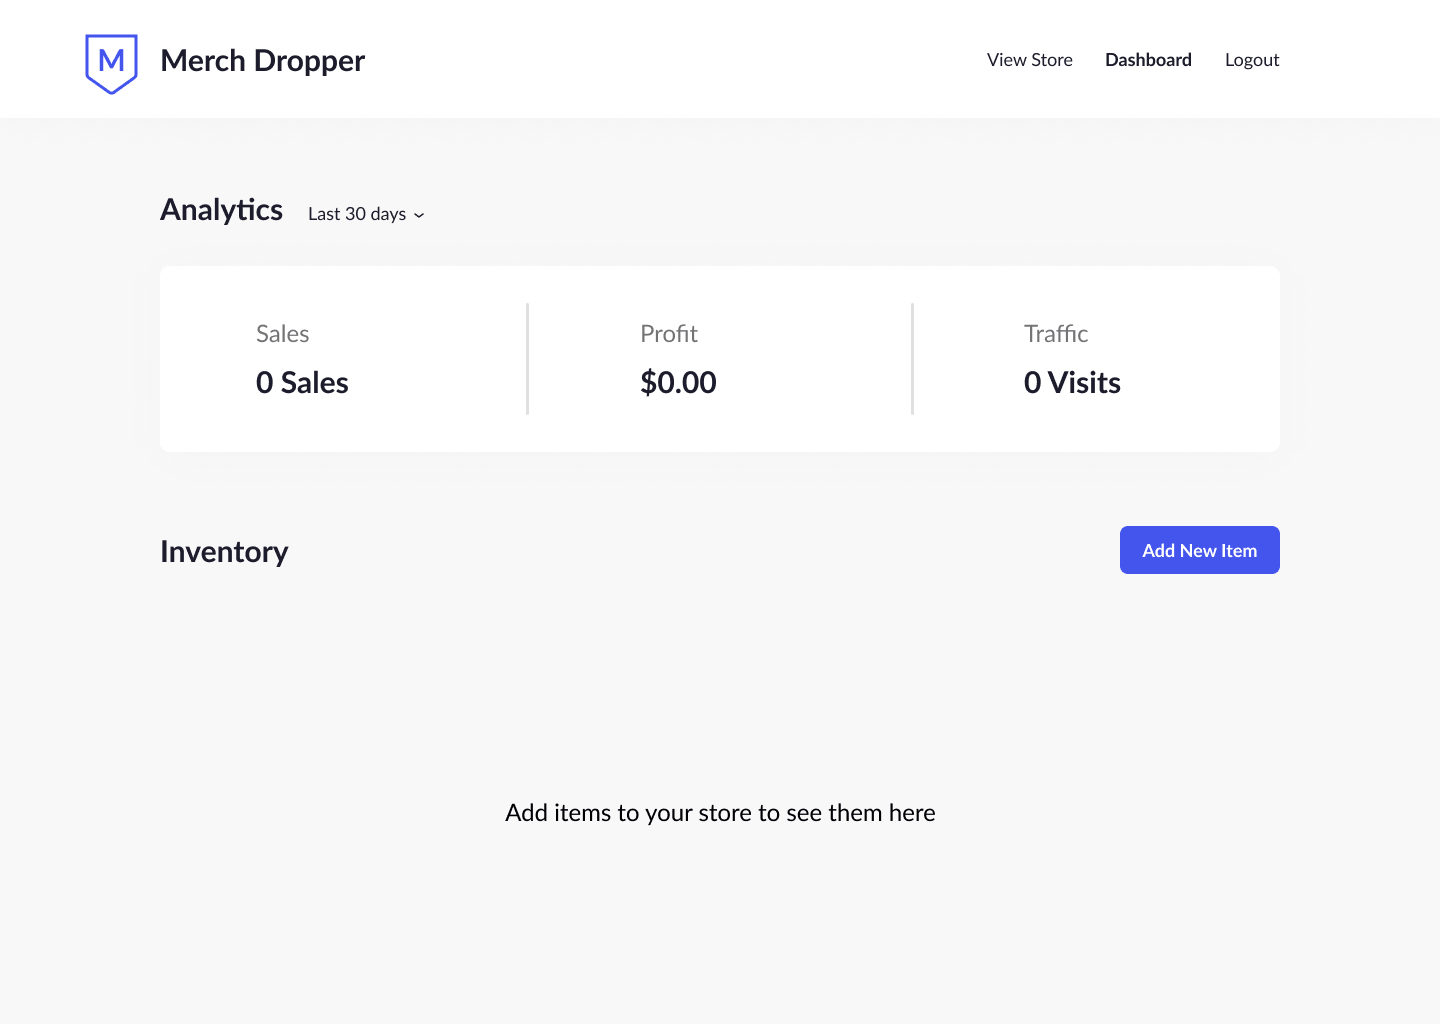The width and height of the screenshot is (1440, 1024).
Task: Open the View Store link
Action: pos(1029,60)
